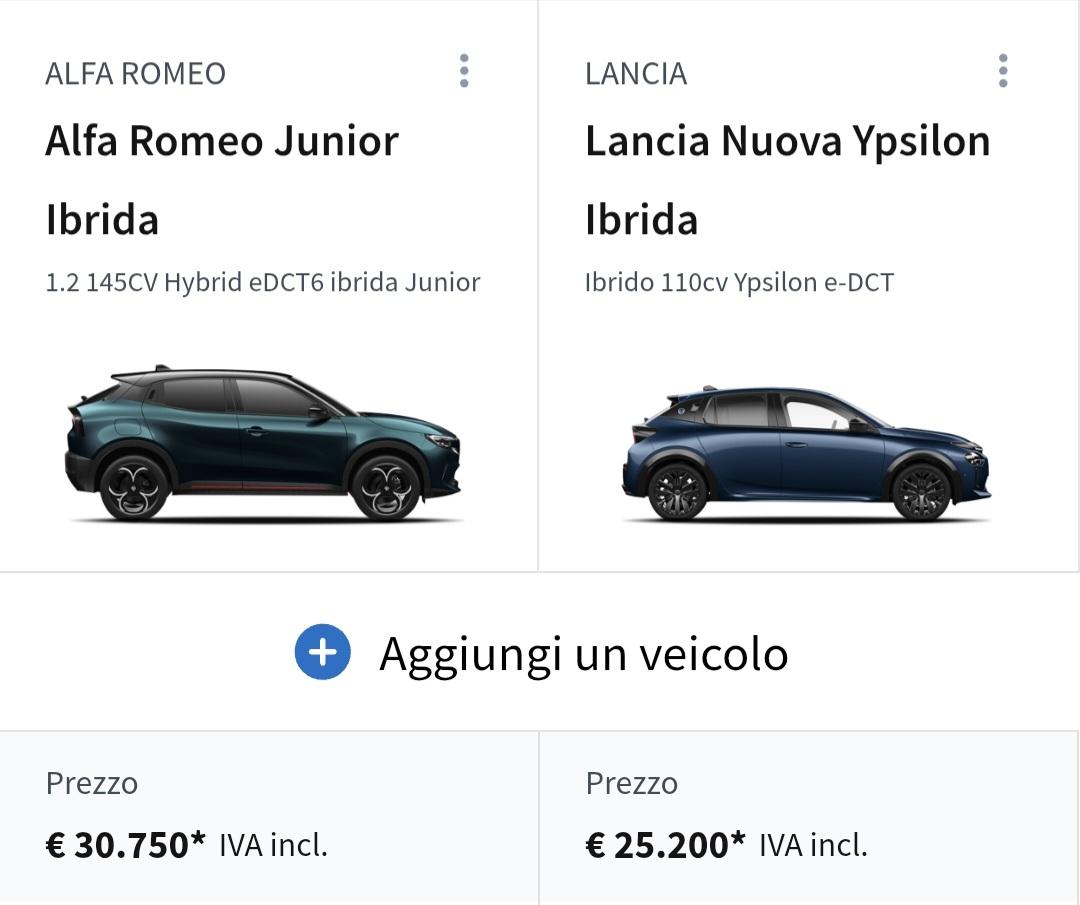Click "IVA incl." next to the € 25.200 price
Screen dimensions: 1080x905
click(813, 846)
